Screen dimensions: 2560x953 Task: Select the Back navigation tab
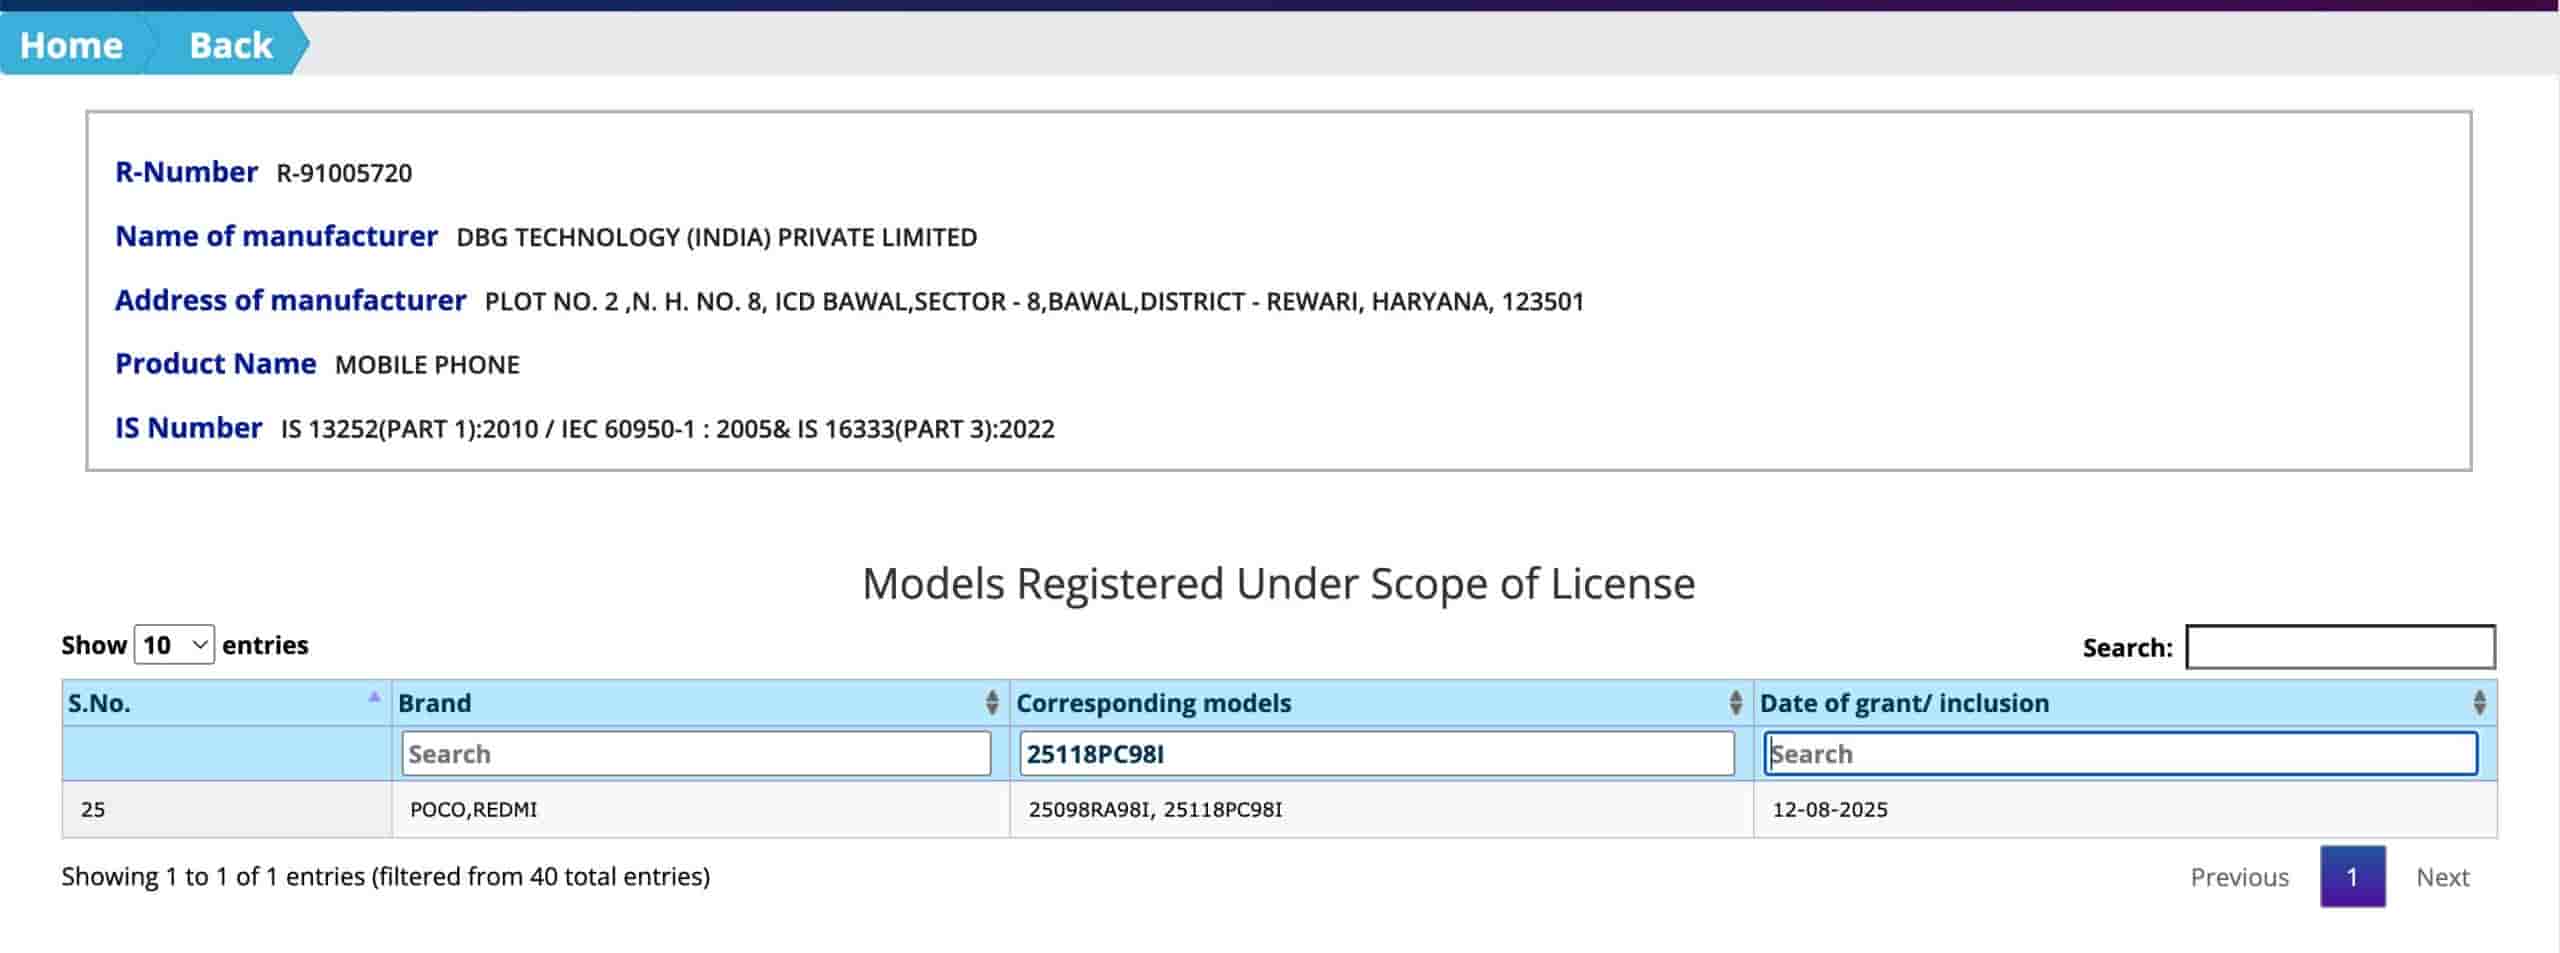point(228,45)
